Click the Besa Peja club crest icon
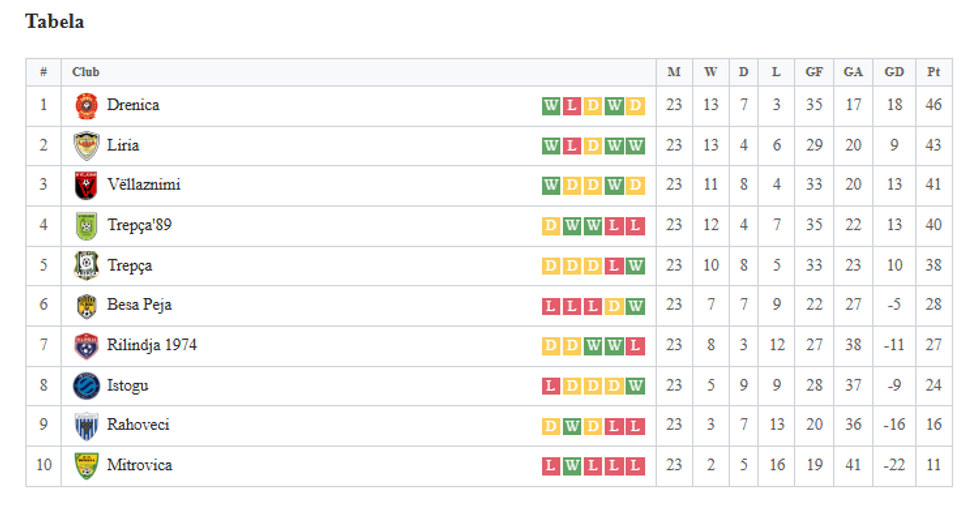Image resolution: width=980 pixels, height=509 pixels. tap(87, 306)
